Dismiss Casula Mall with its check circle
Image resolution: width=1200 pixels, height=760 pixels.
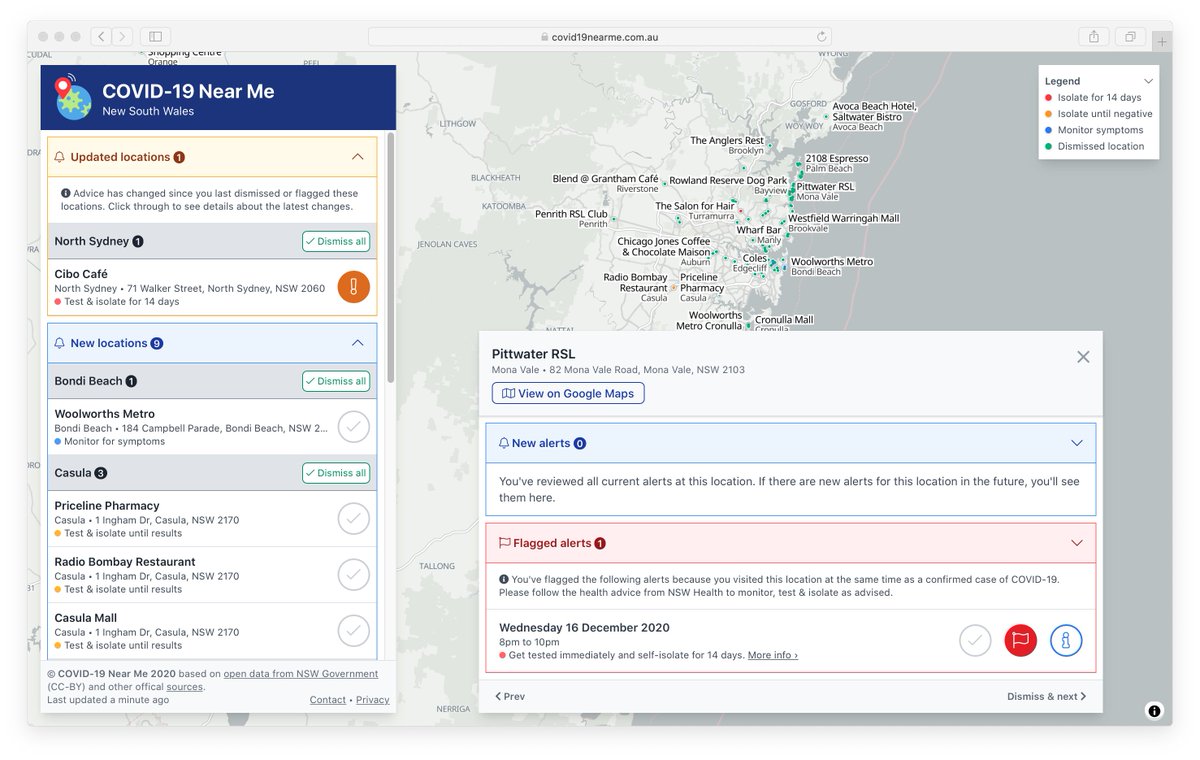[354, 631]
